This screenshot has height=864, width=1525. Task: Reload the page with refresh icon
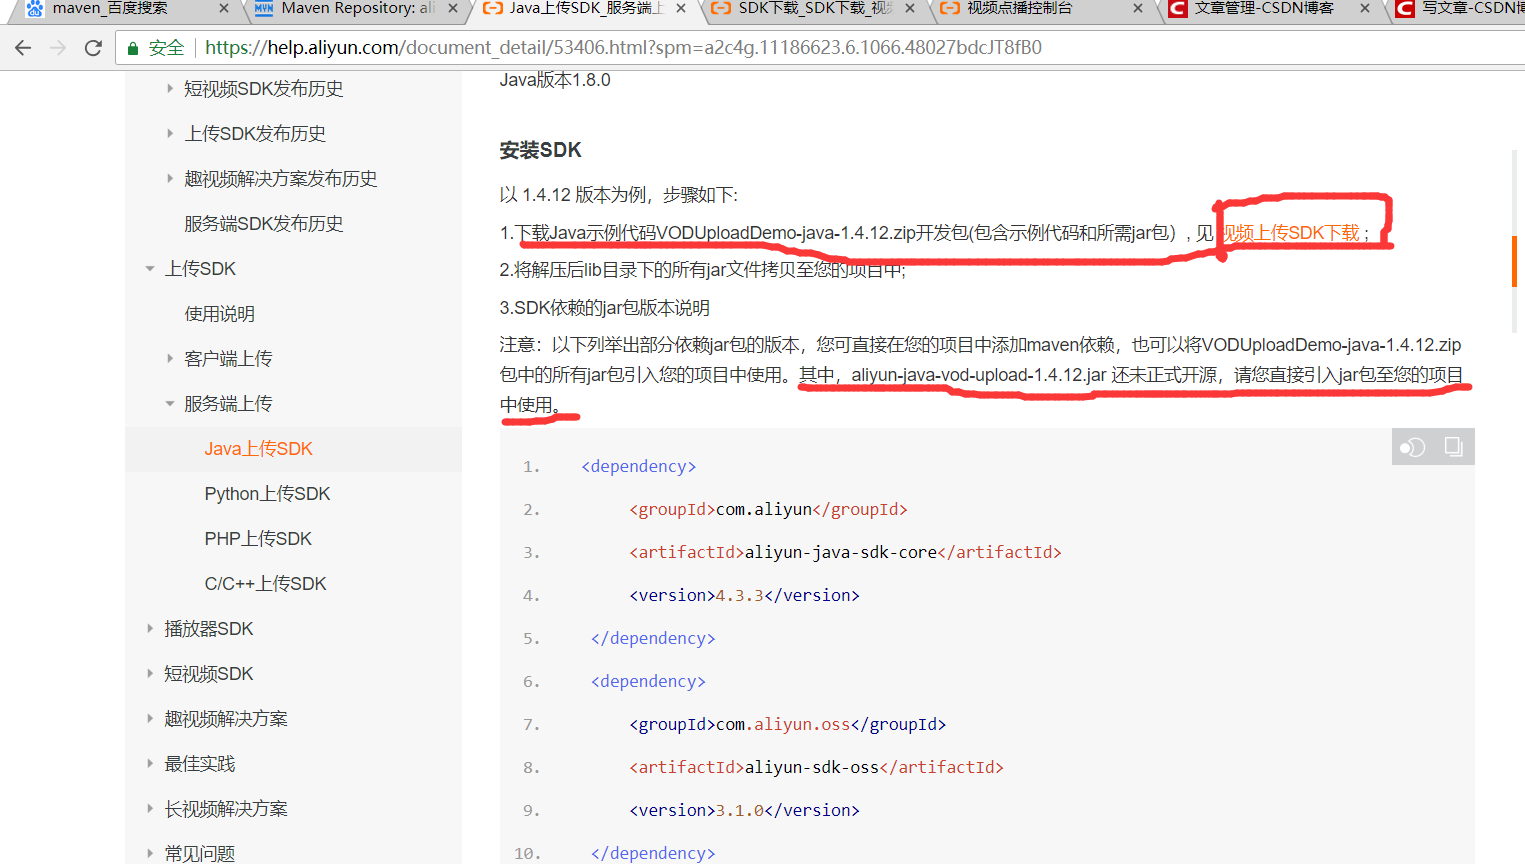[x=93, y=48]
